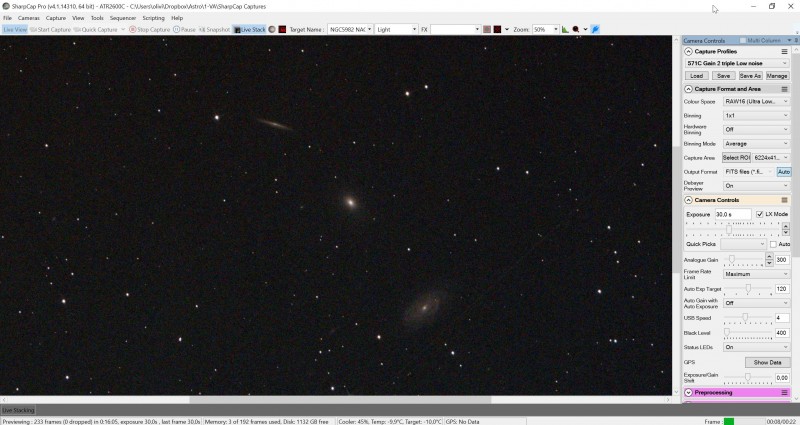800x425 pixels.
Task: Click the Auto Exp Target slider handle
Action: [x=748, y=289]
